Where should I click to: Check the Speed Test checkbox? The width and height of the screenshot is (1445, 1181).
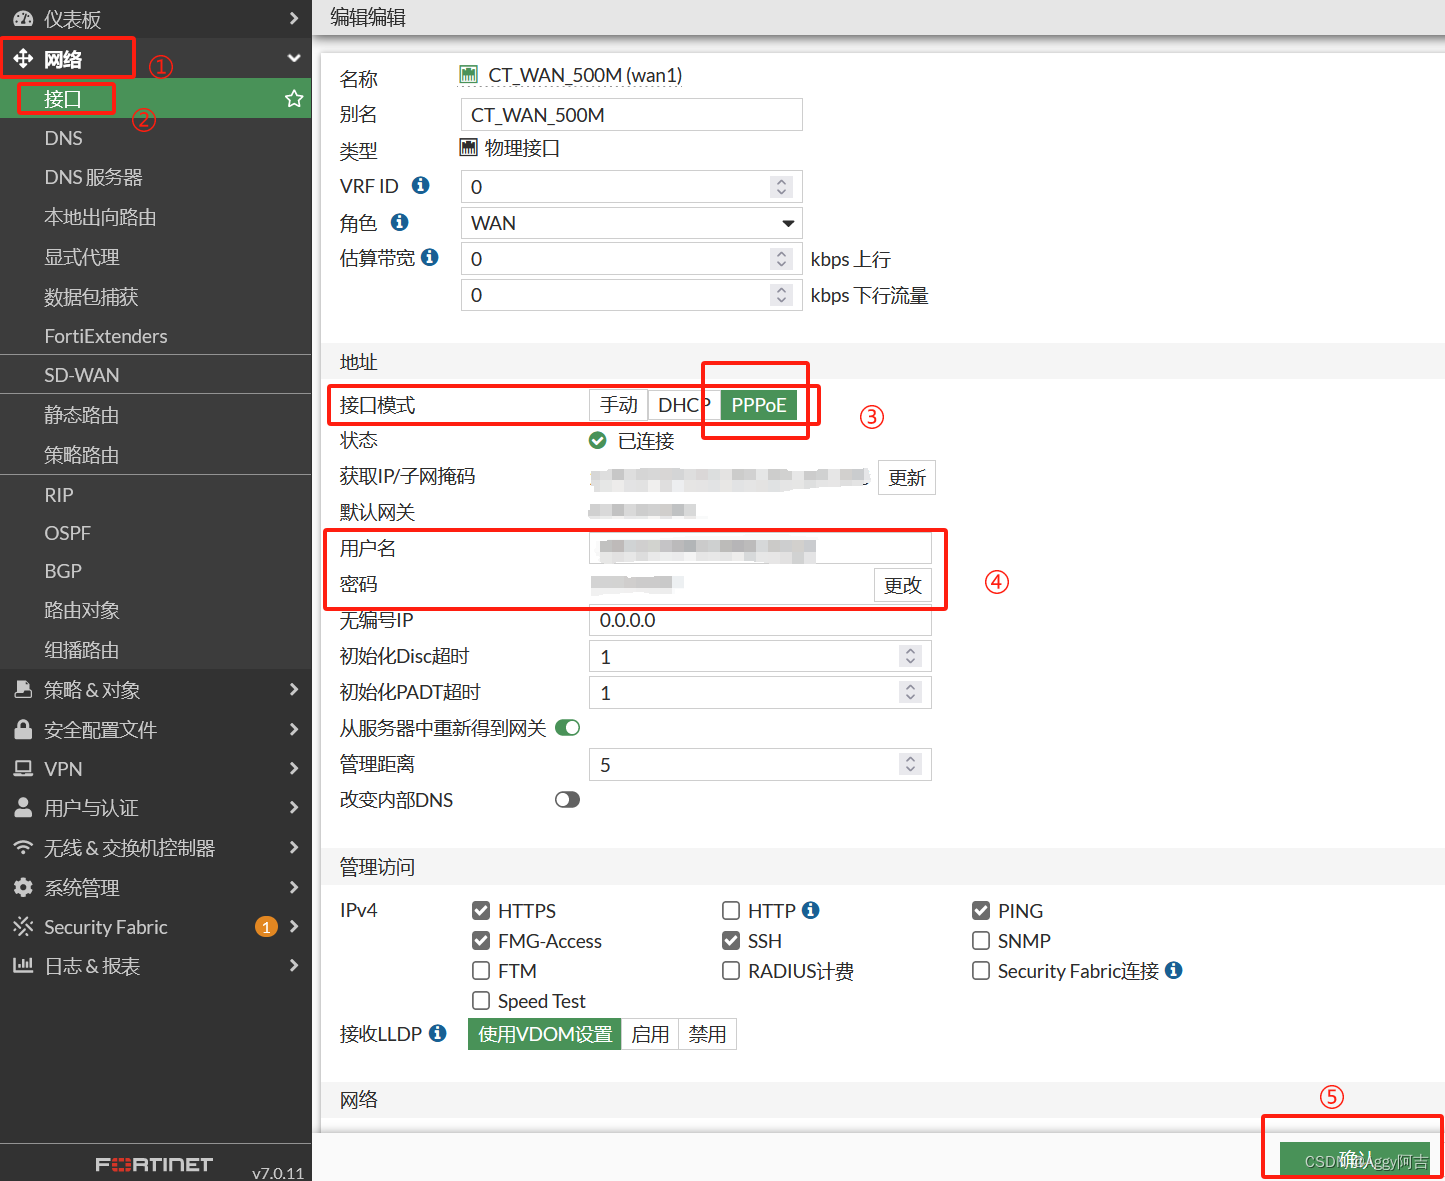481,1000
